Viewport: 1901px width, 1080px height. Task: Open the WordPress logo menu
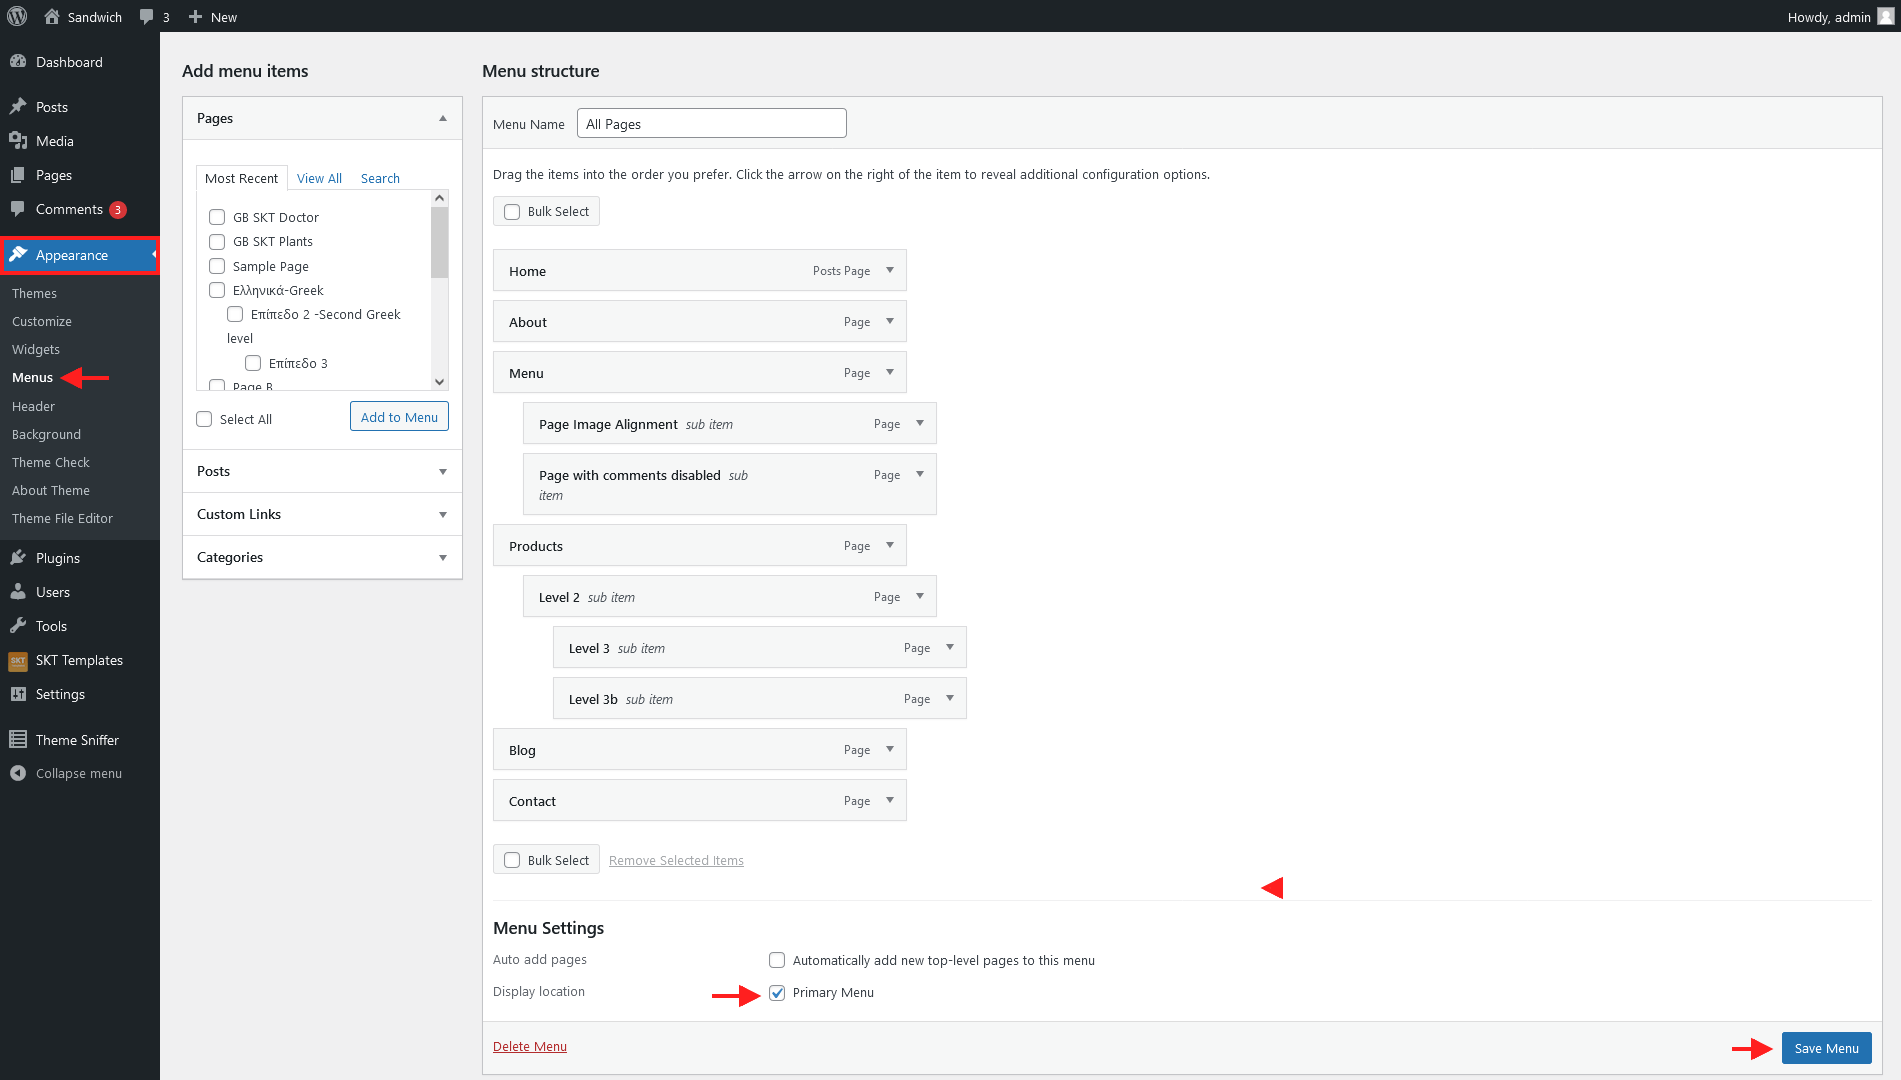tap(17, 16)
